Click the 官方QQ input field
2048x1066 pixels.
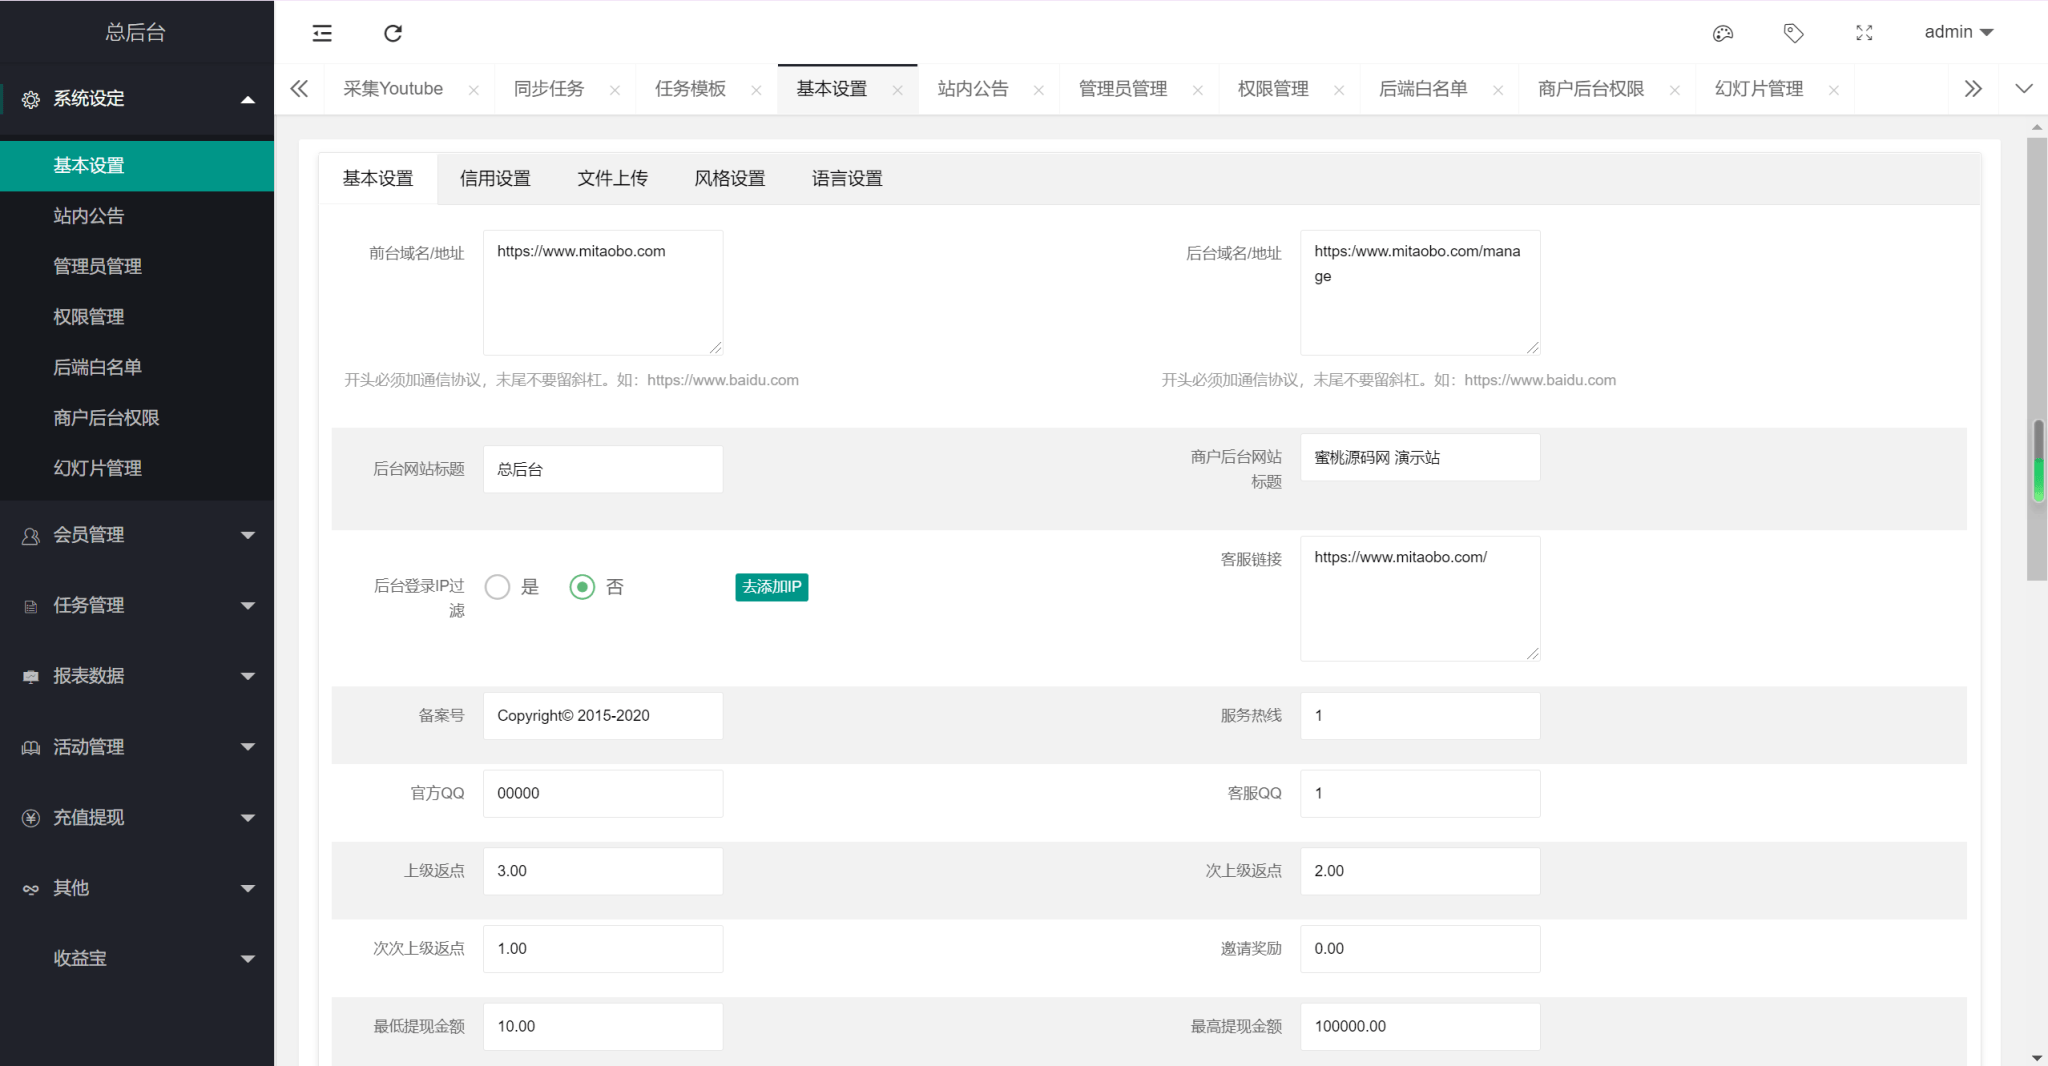click(602, 793)
